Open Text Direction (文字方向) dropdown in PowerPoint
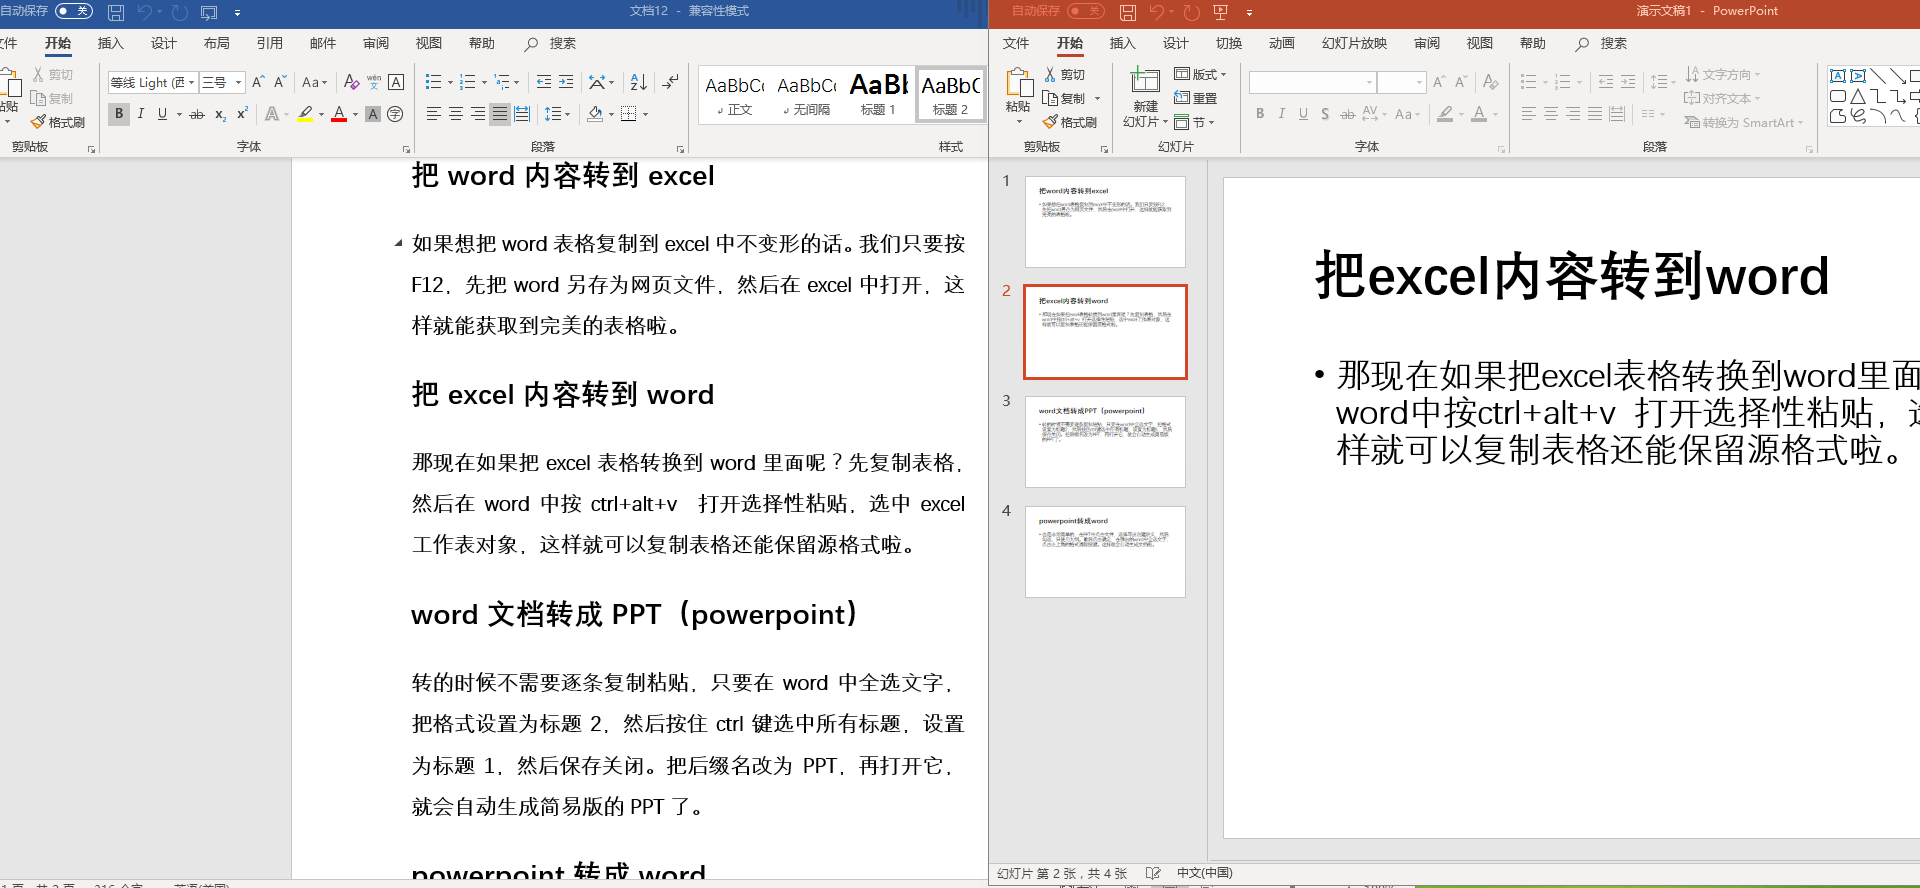1920x888 pixels. (1722, 74)
